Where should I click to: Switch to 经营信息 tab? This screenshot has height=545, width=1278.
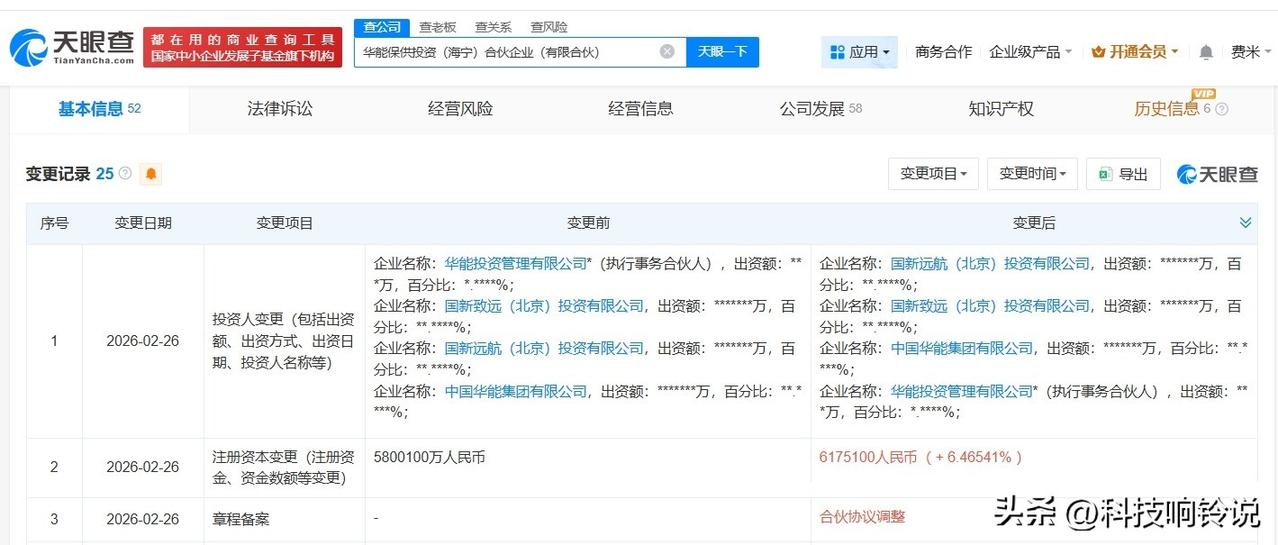coord(640,109)
